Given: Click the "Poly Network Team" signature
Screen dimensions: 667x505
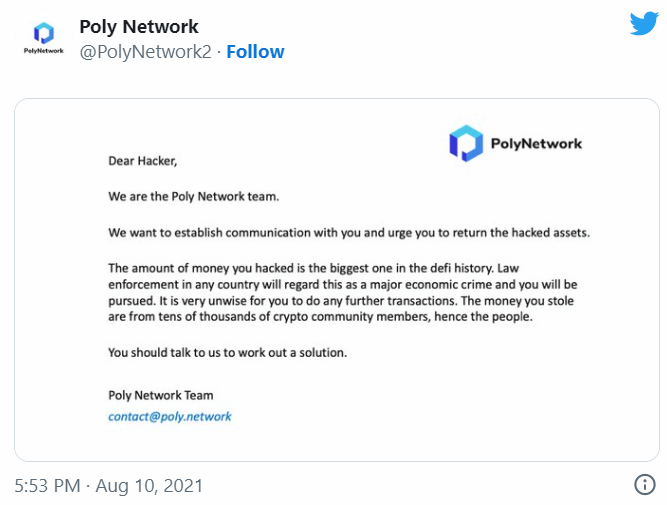Looking at the screenshot, I should pos(160,395).
